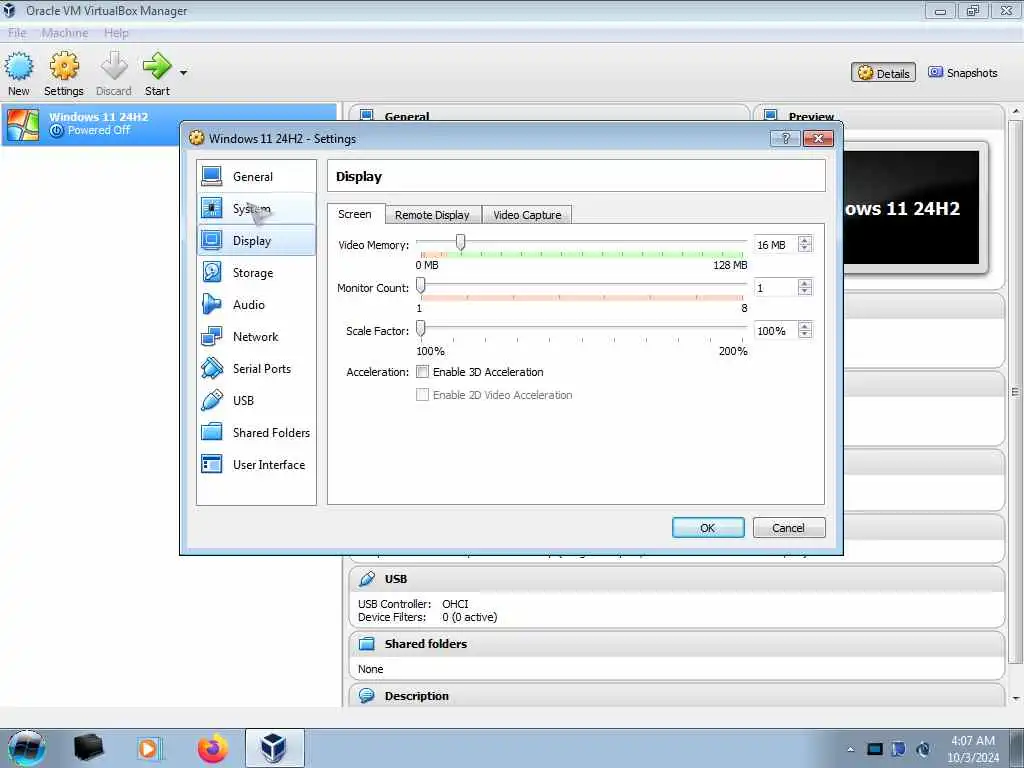Select the General category icon in Settings
The image size is (1024, 768).
(x=212, y=176)
